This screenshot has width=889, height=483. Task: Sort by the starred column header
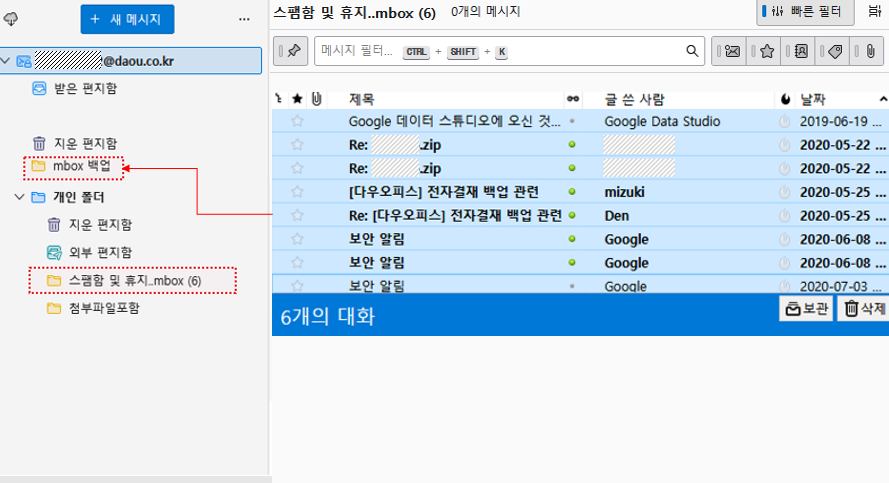click(297, 99)
